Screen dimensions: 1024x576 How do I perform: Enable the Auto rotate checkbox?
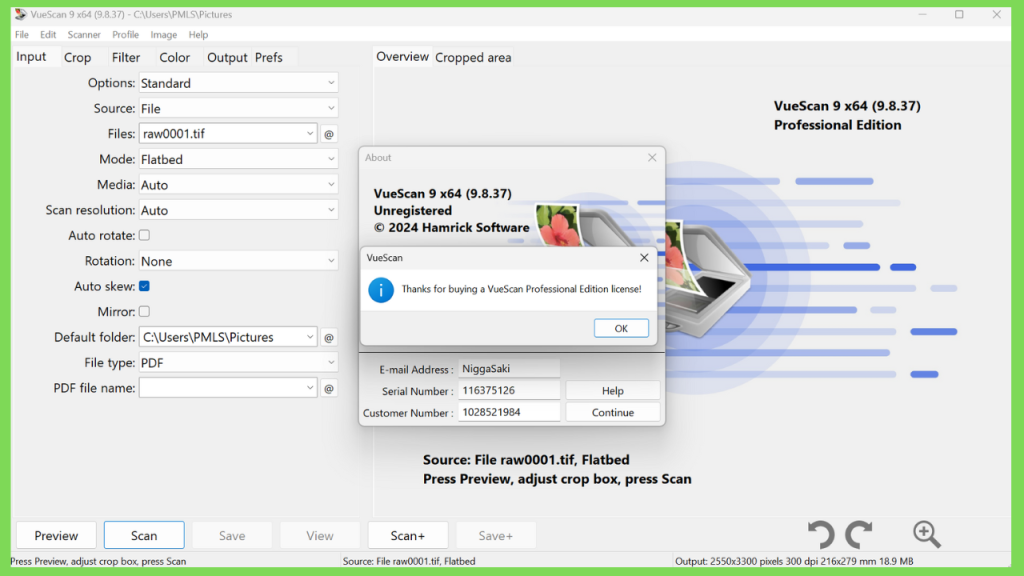144,235
